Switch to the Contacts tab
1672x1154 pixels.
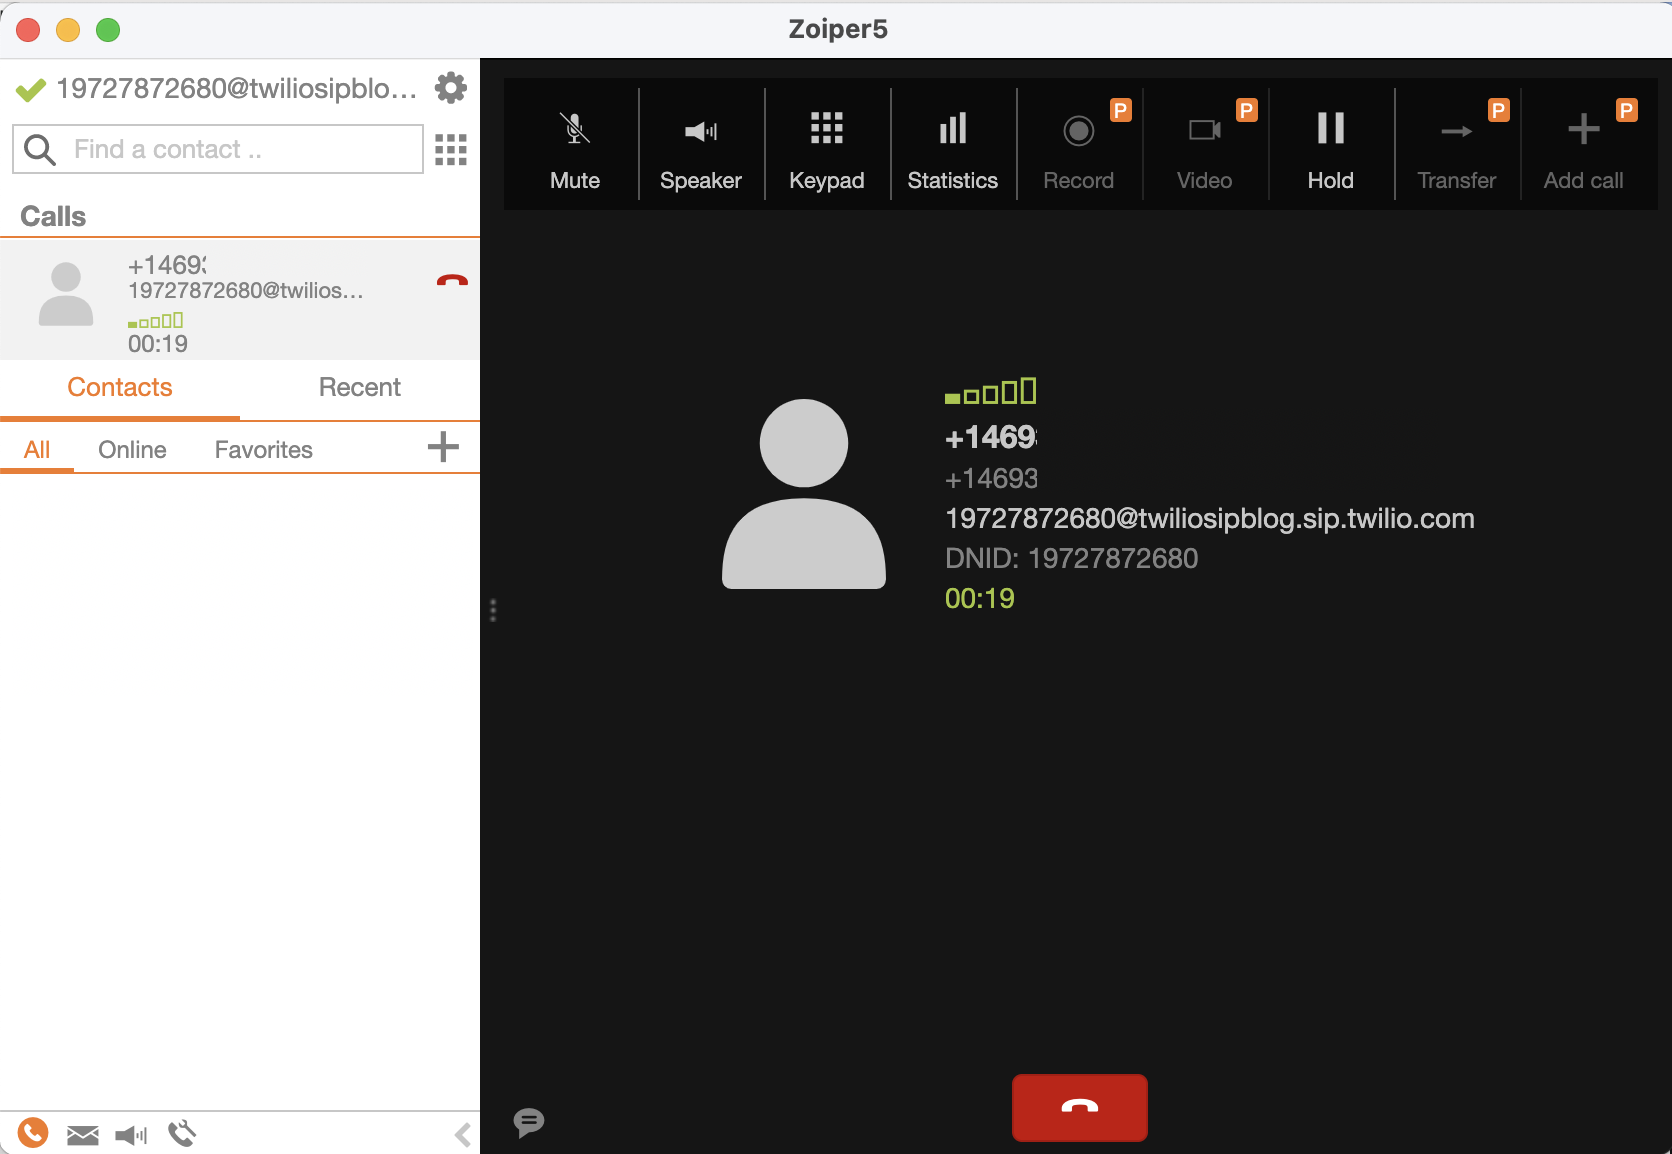pyautogui.click(x=120, y=388)
